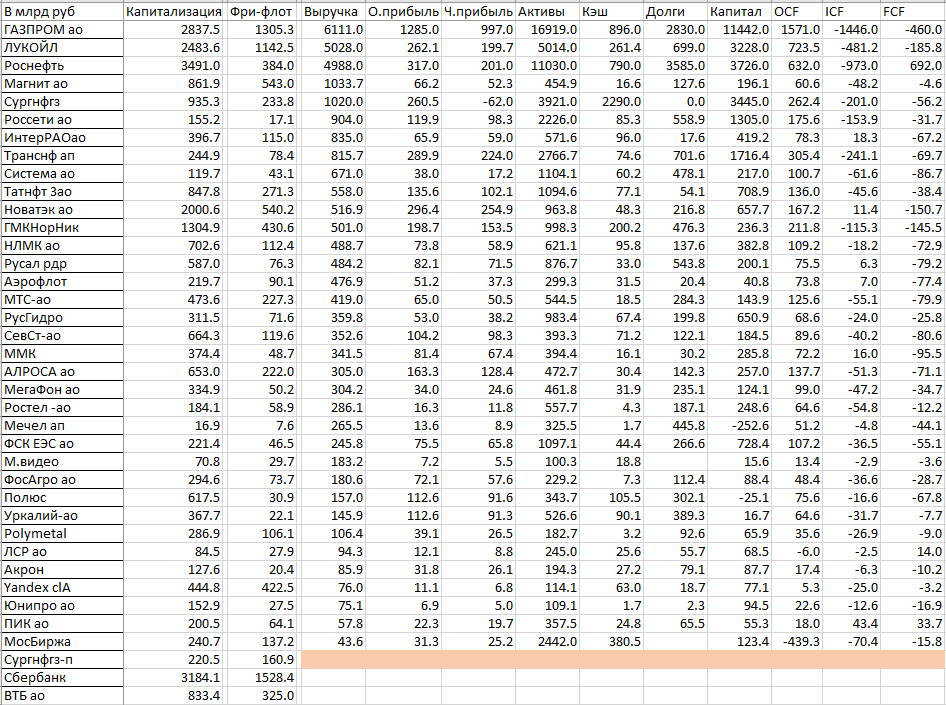The width and height of the screenshot is (946, 705).
Task: Click the 'ММК' row label
Action: pos(62,354)
